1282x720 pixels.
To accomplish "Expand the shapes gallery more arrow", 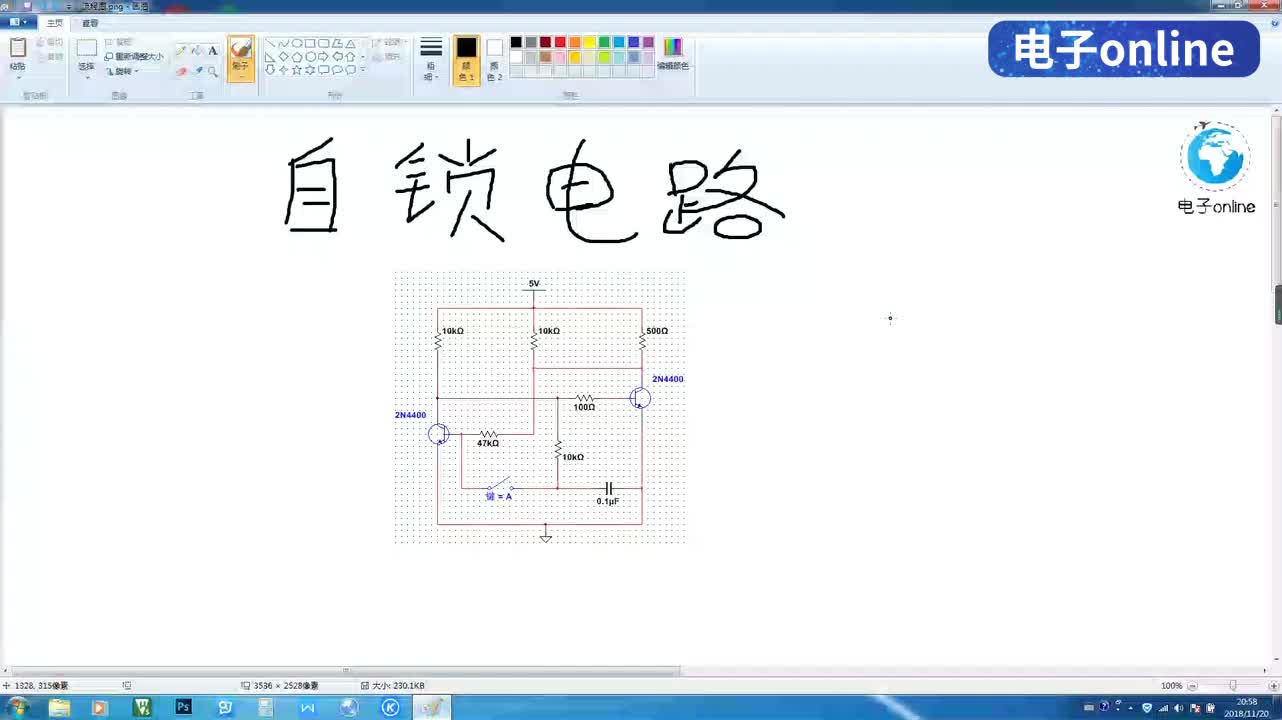I will coord(363,70).
